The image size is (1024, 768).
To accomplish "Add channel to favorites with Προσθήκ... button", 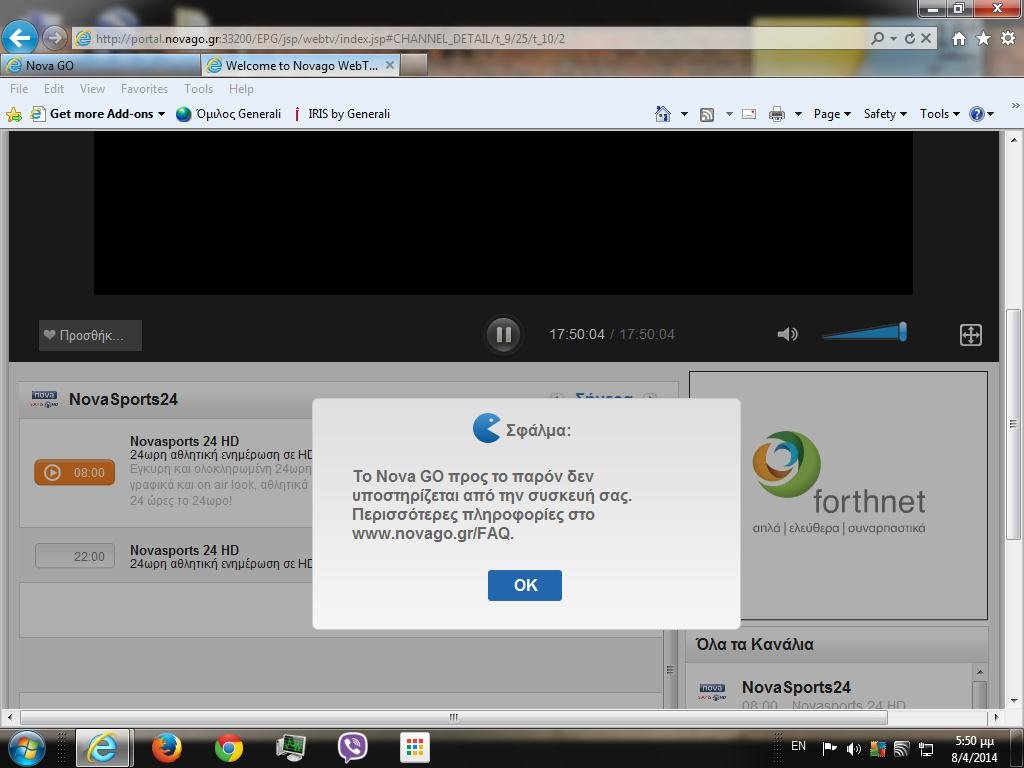I will click(90, 335).
